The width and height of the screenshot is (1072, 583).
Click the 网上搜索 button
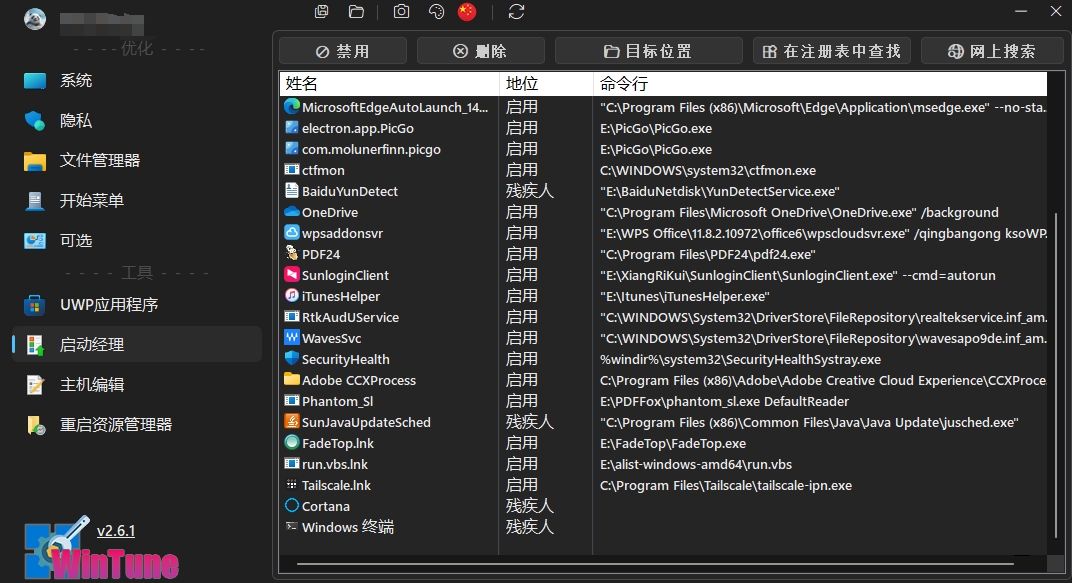click(x=991, y=51)
